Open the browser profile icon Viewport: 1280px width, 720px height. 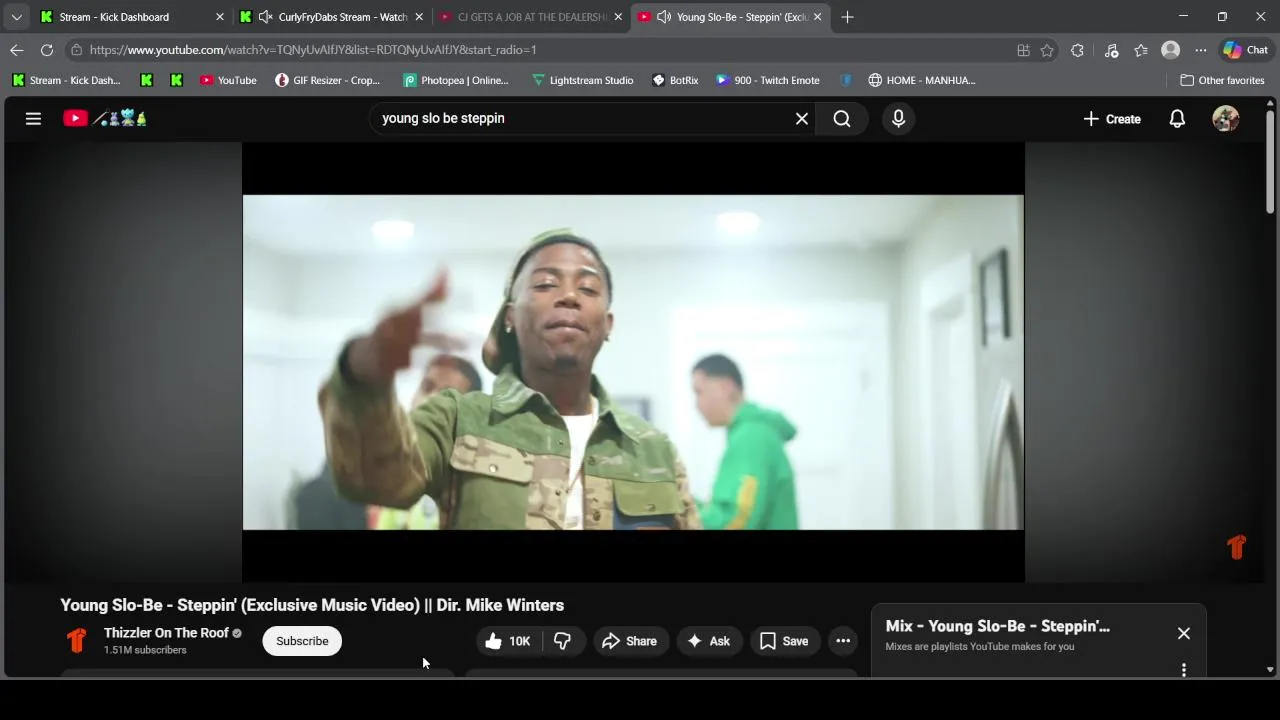coord(1171,50)
